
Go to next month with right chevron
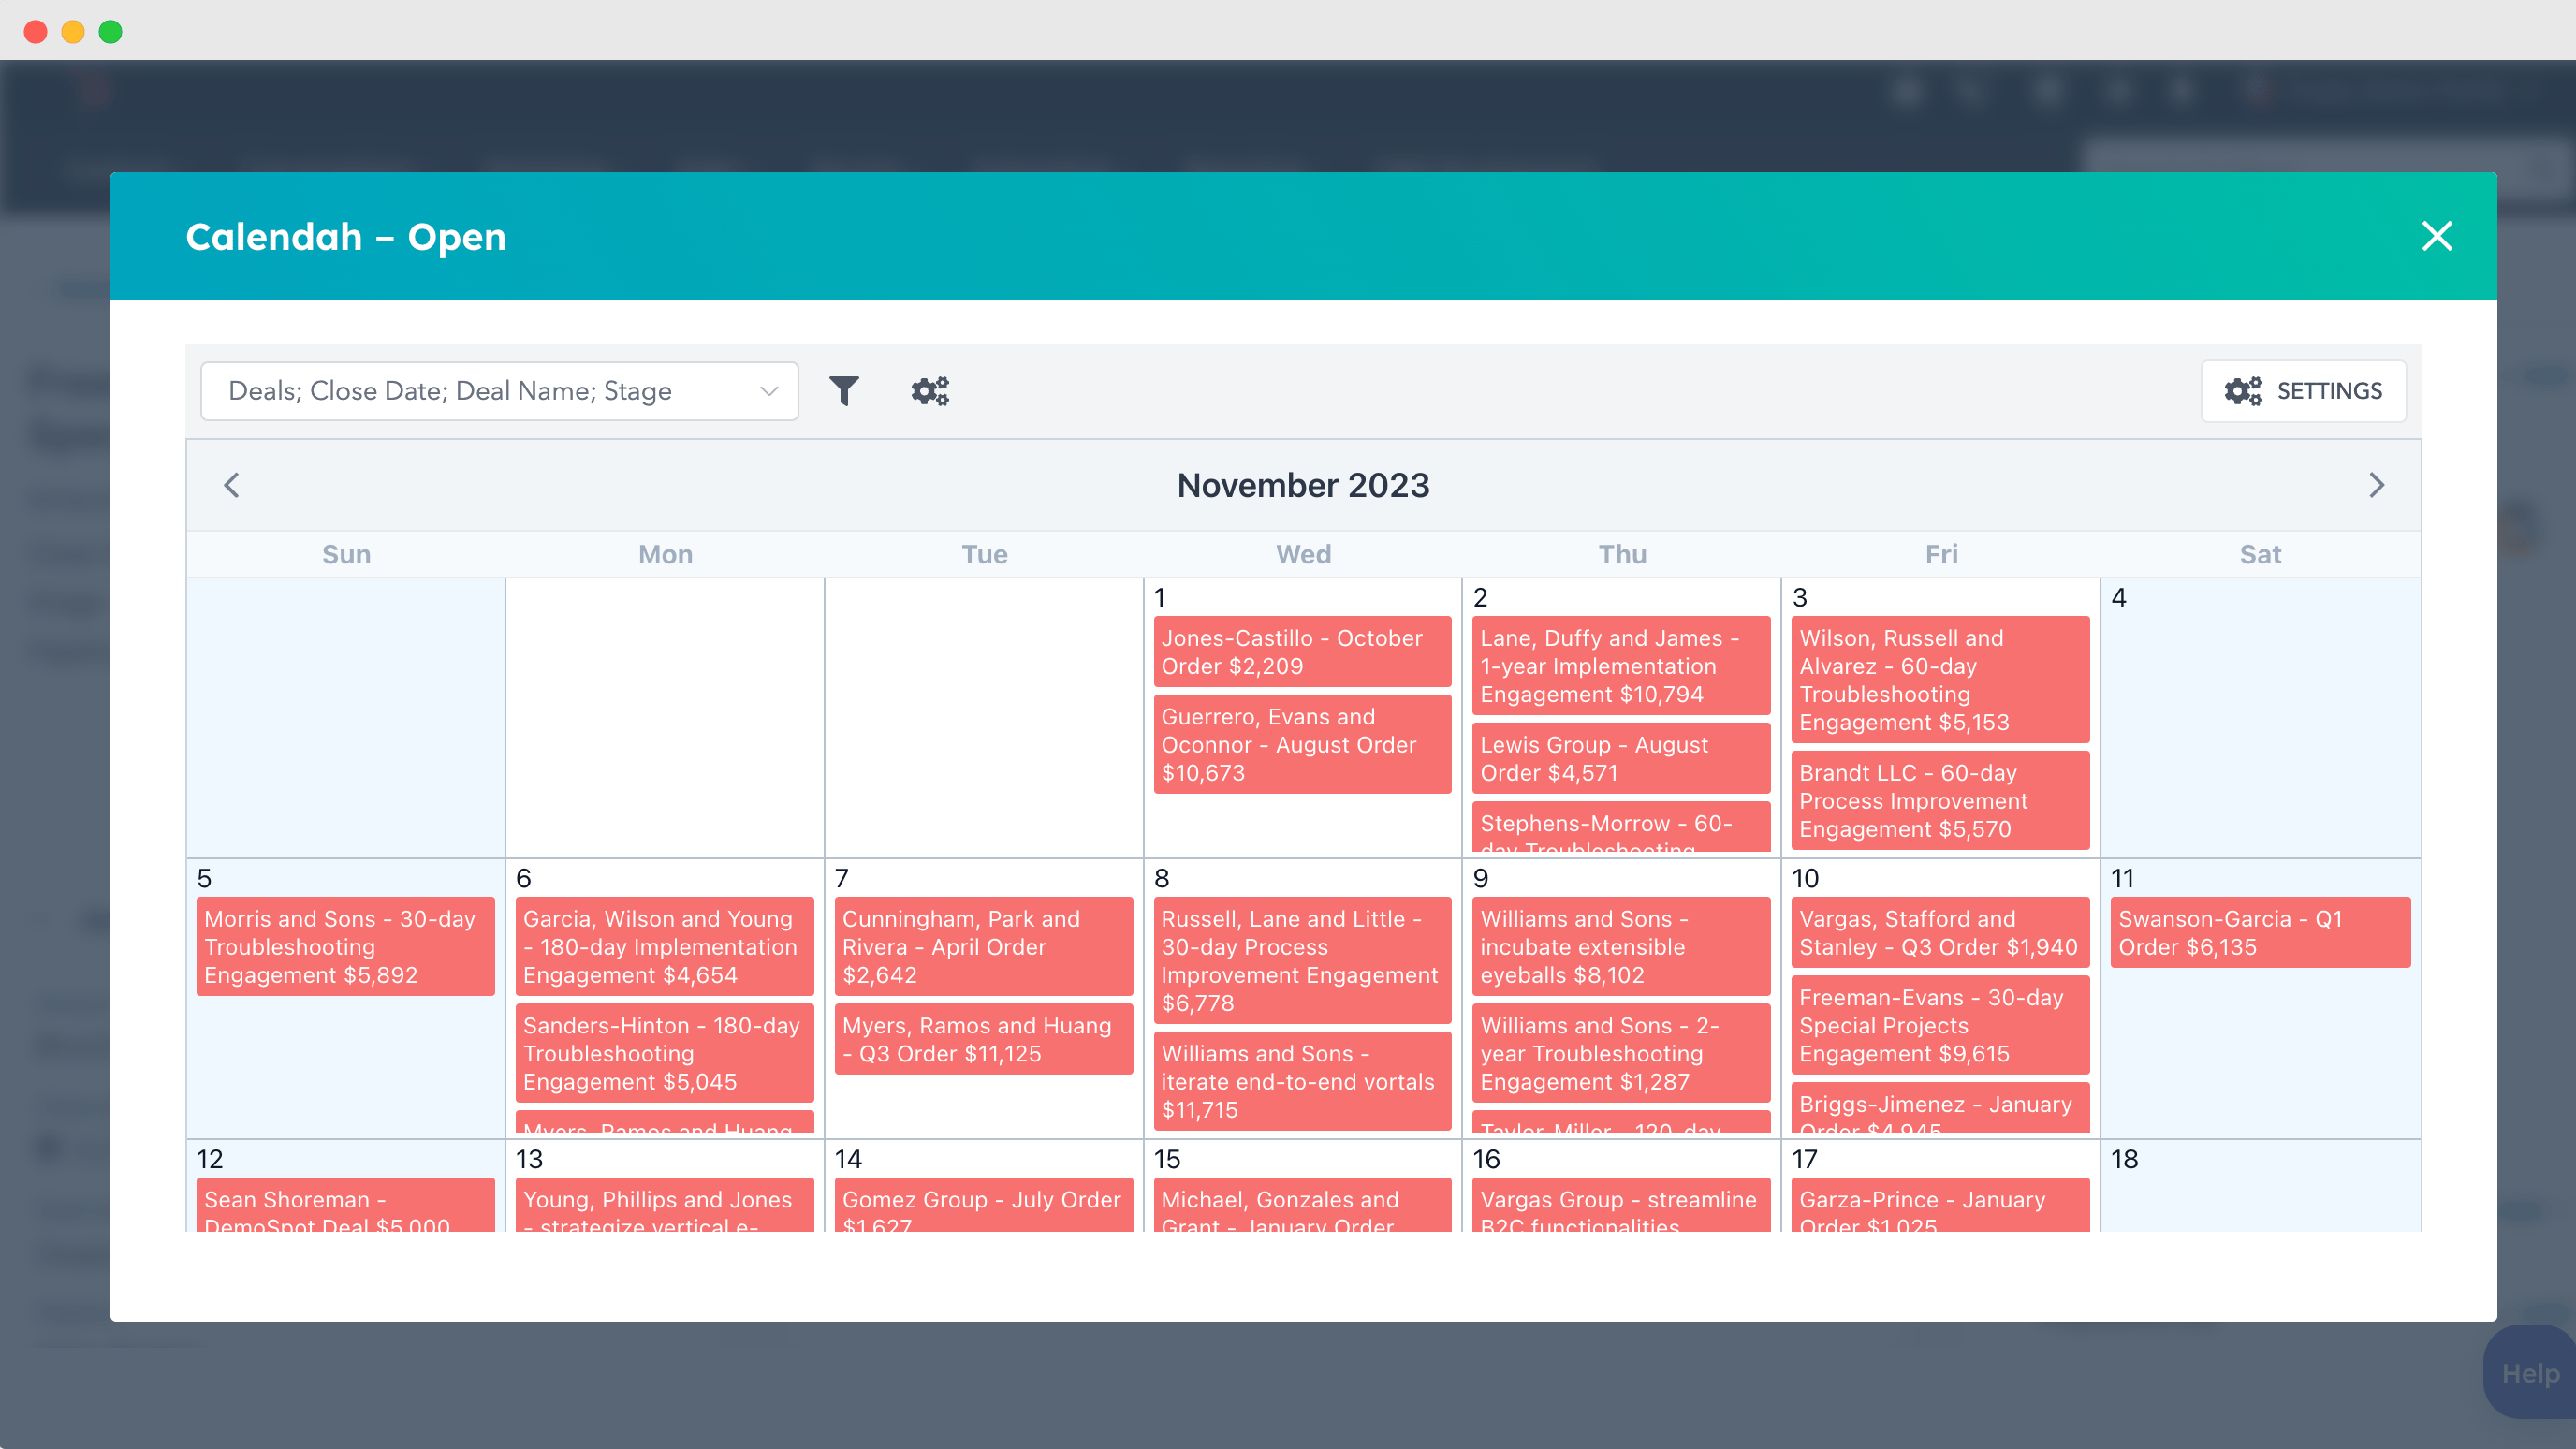2376,485
